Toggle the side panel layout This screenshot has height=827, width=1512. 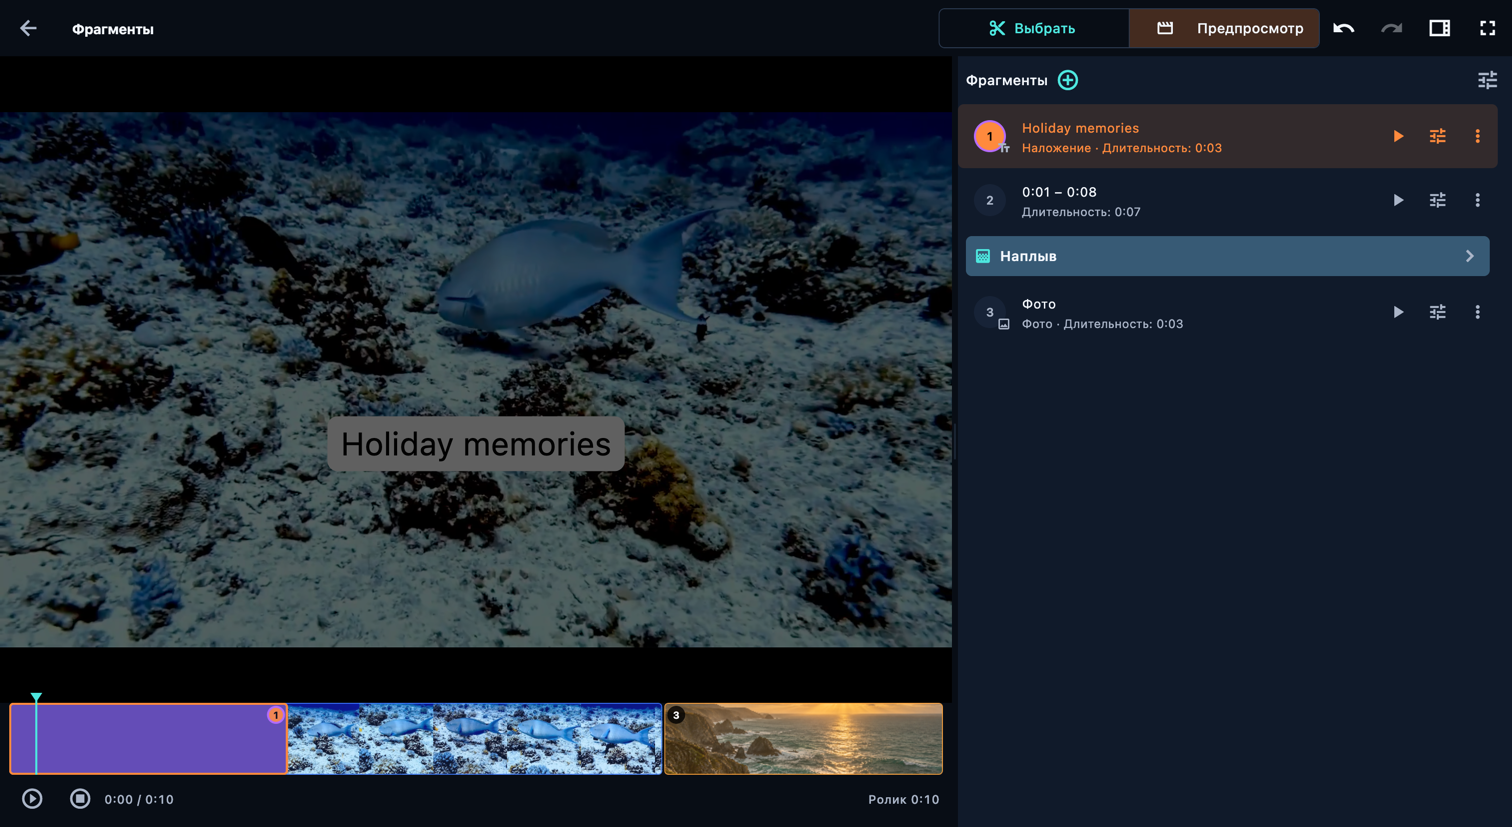point(1440,28)
